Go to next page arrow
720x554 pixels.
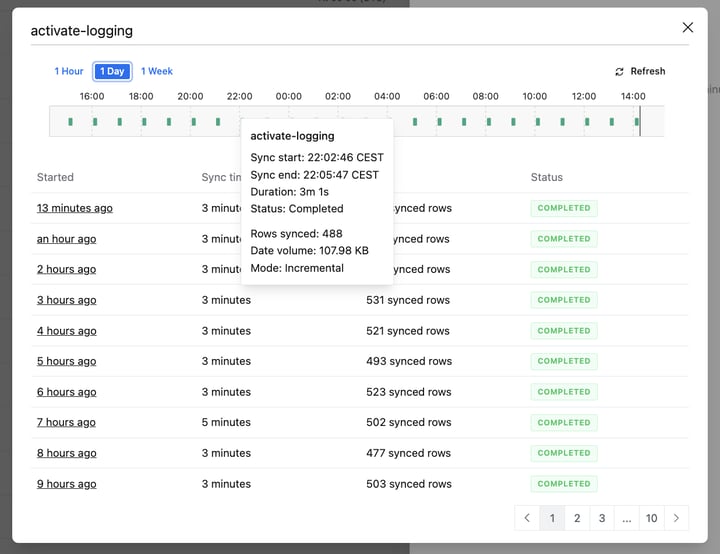point(677,518)
